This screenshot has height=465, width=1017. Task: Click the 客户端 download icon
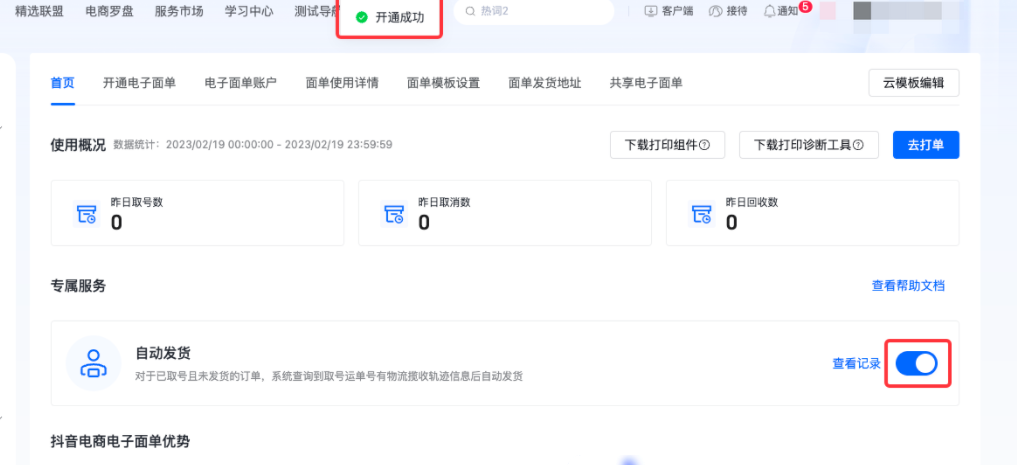651,12
